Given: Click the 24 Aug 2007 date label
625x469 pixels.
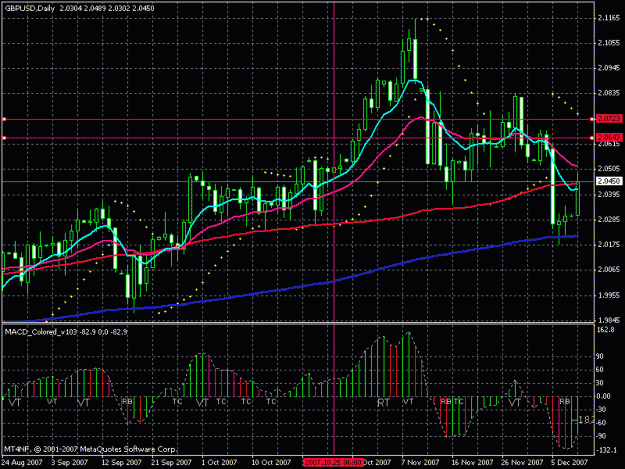Looking at the screenshot, I should tap(22, 463).
